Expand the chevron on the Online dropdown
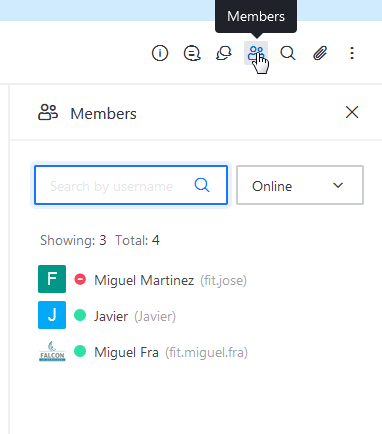This screenshot has height=434, width=382. 338,185
